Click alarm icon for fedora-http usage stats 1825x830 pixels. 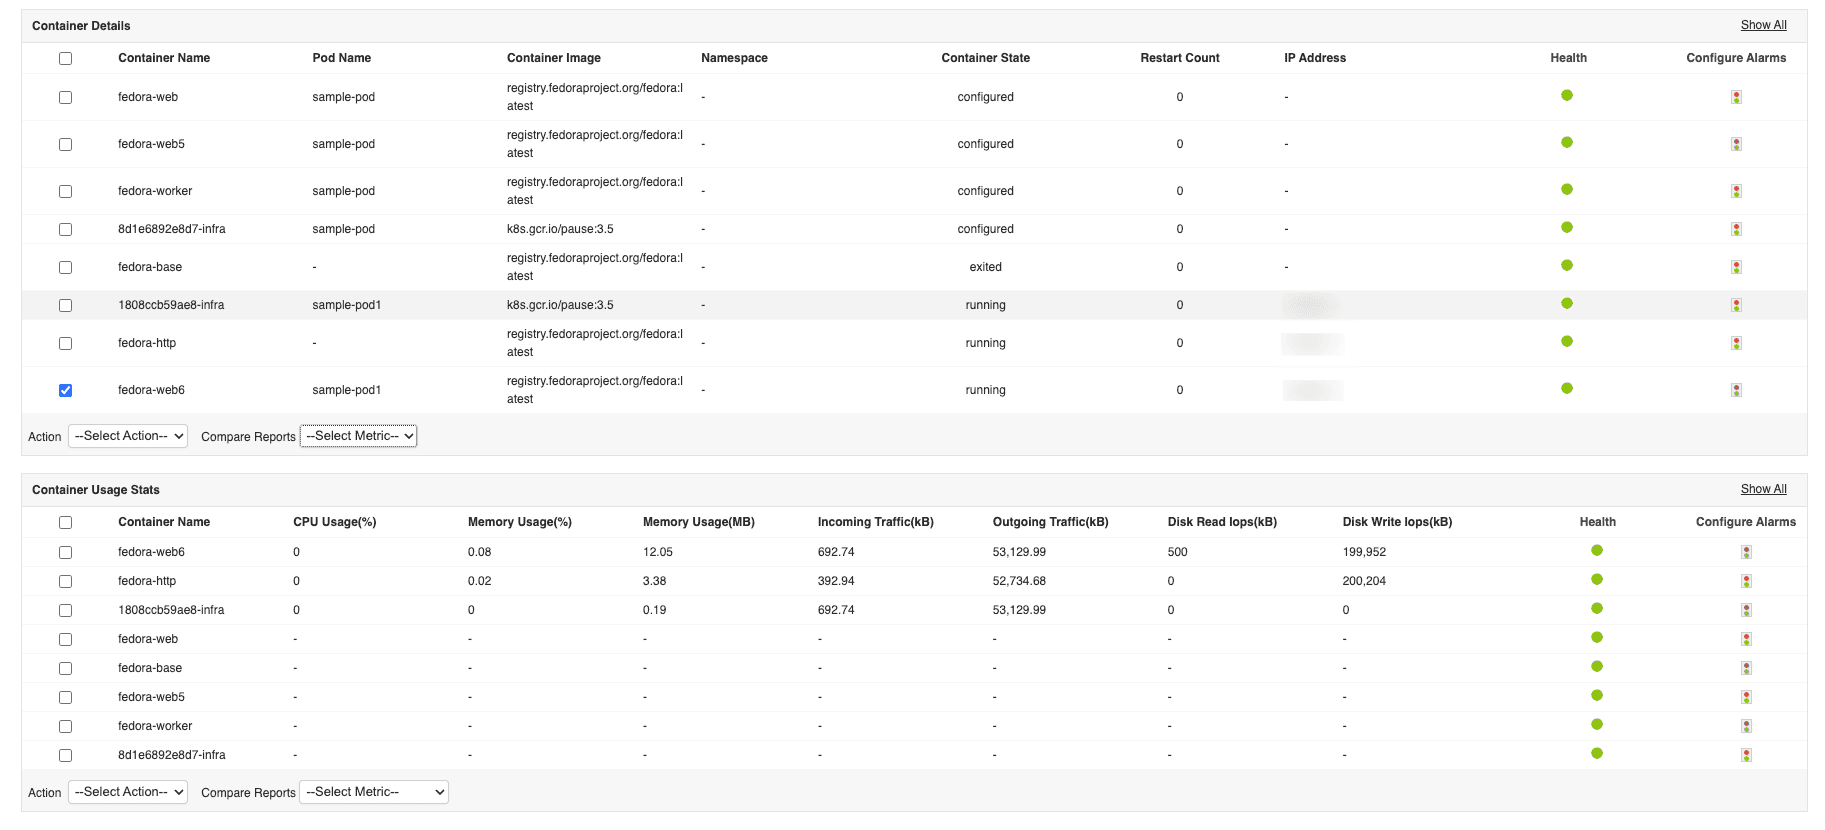[1746, 581]
